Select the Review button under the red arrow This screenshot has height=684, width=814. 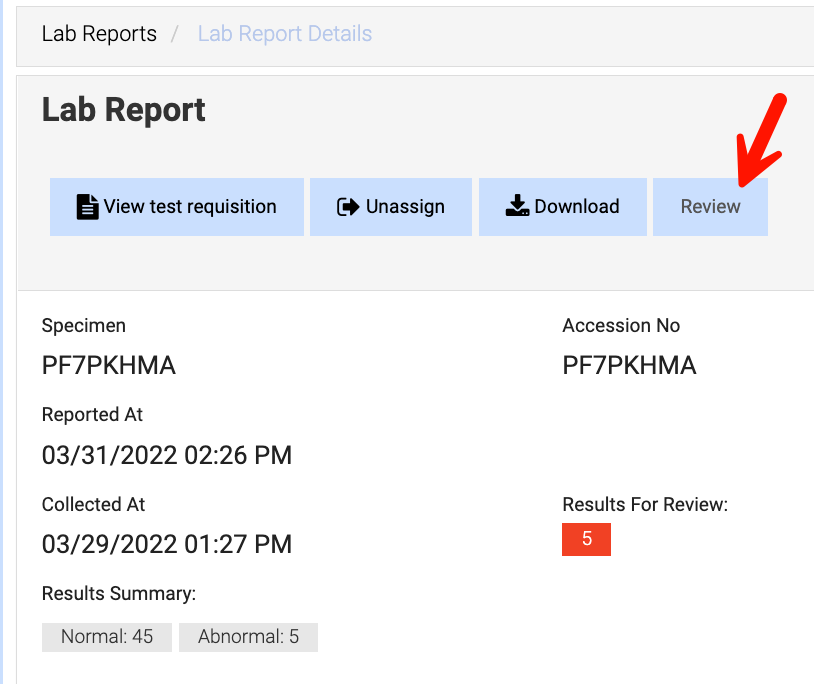pyautogui.click(x=710, y=206)
